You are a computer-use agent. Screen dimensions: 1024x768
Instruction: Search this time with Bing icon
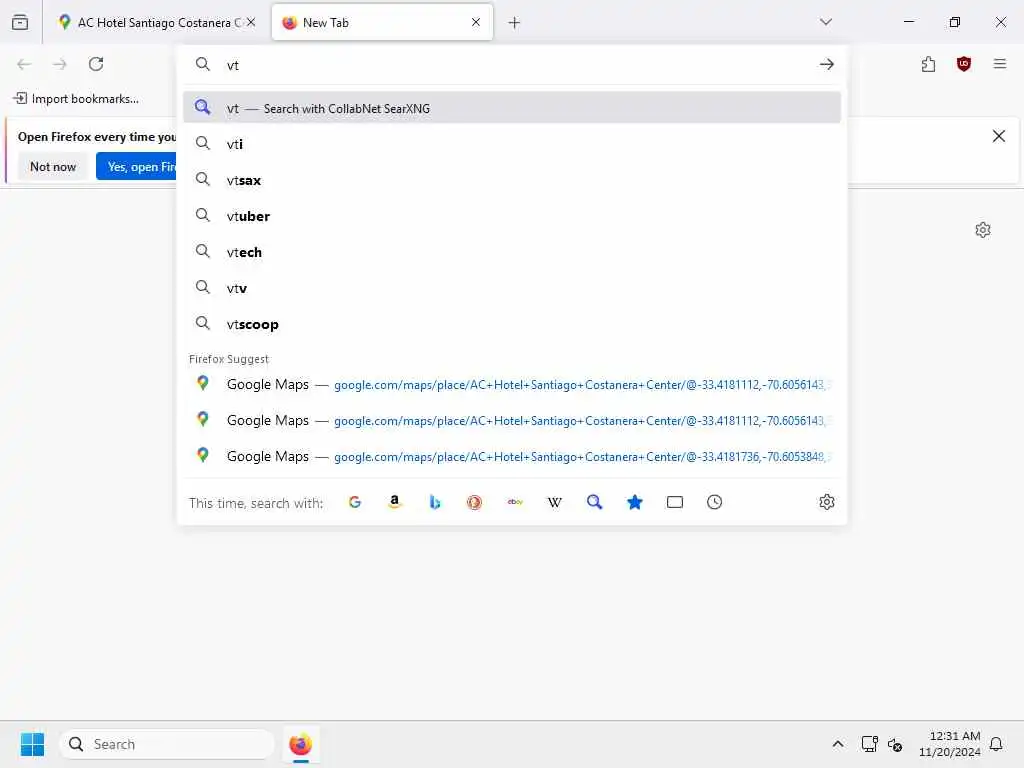(435, 502)
